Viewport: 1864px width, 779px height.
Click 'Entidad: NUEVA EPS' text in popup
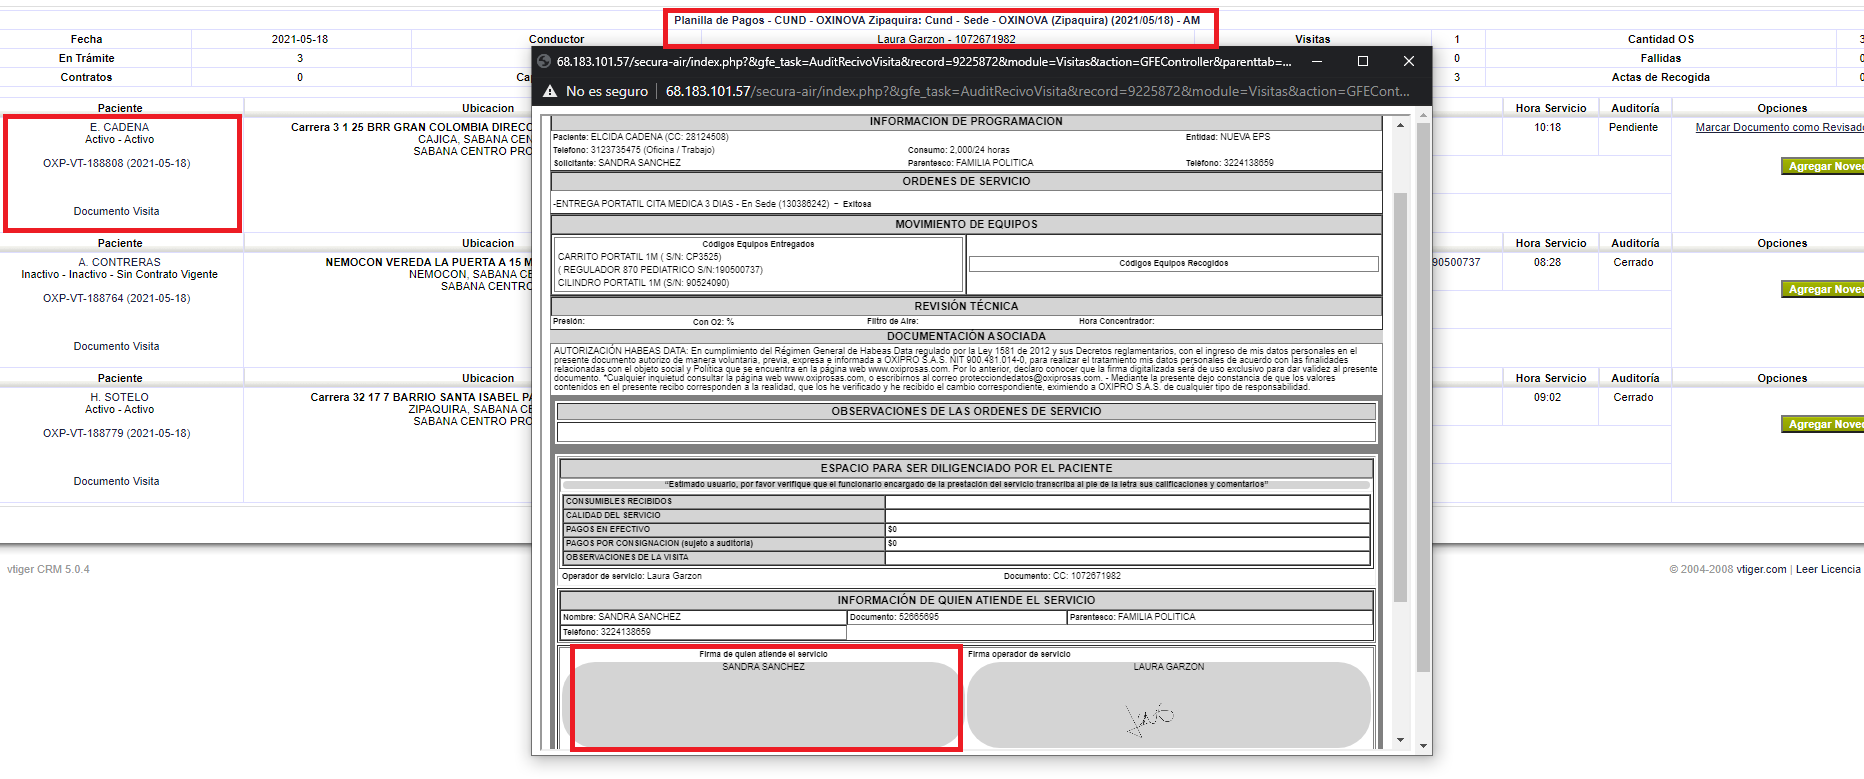[x=1227, y=137]
